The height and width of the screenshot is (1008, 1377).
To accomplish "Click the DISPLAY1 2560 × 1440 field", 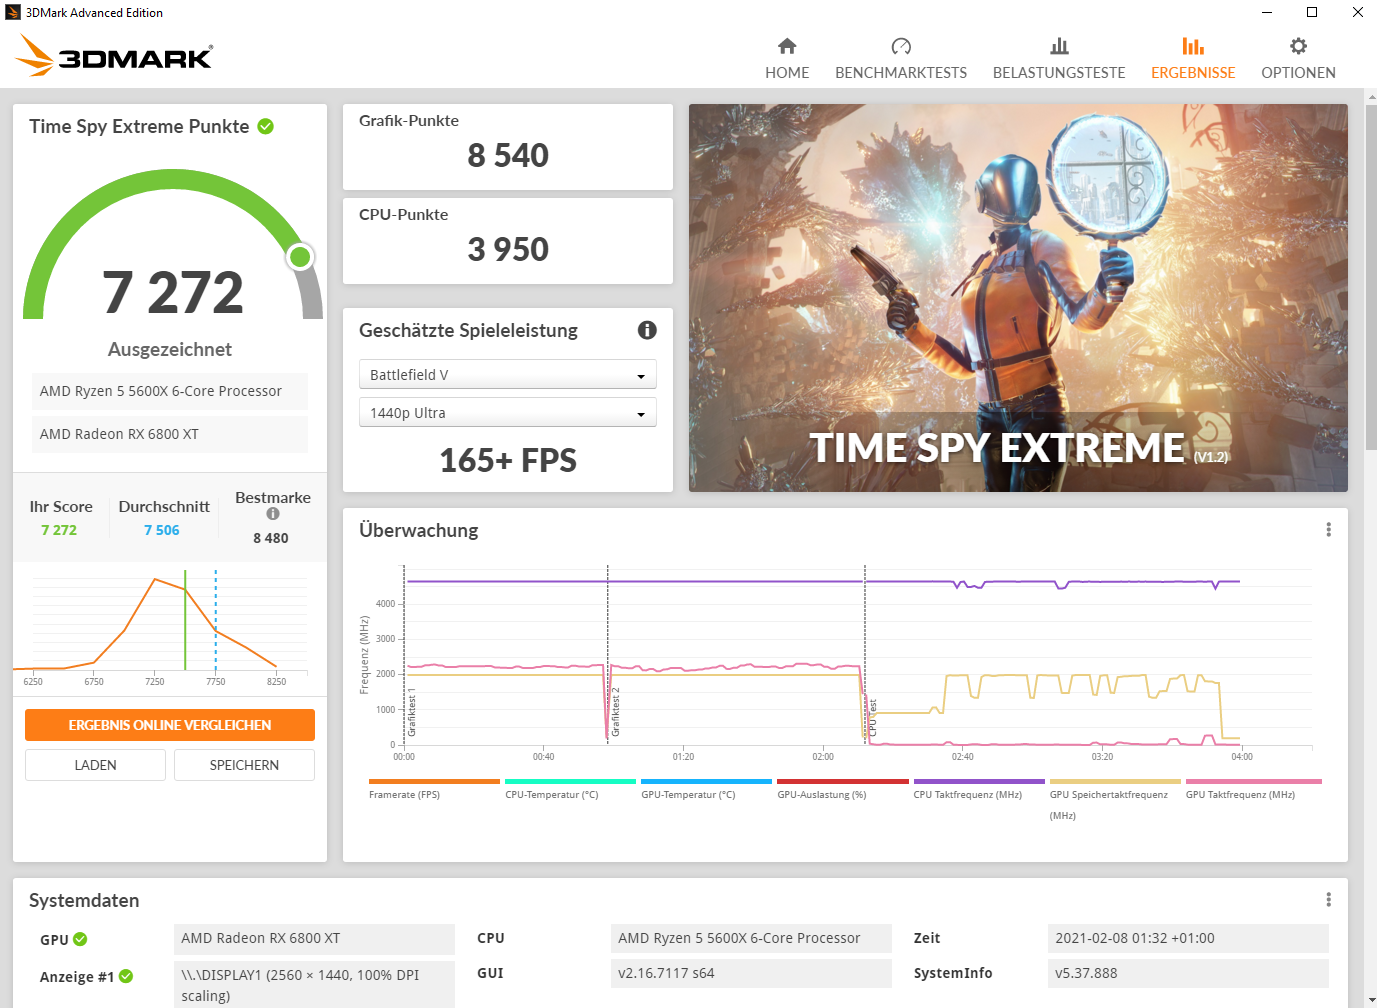I will (x=314, y=985).
